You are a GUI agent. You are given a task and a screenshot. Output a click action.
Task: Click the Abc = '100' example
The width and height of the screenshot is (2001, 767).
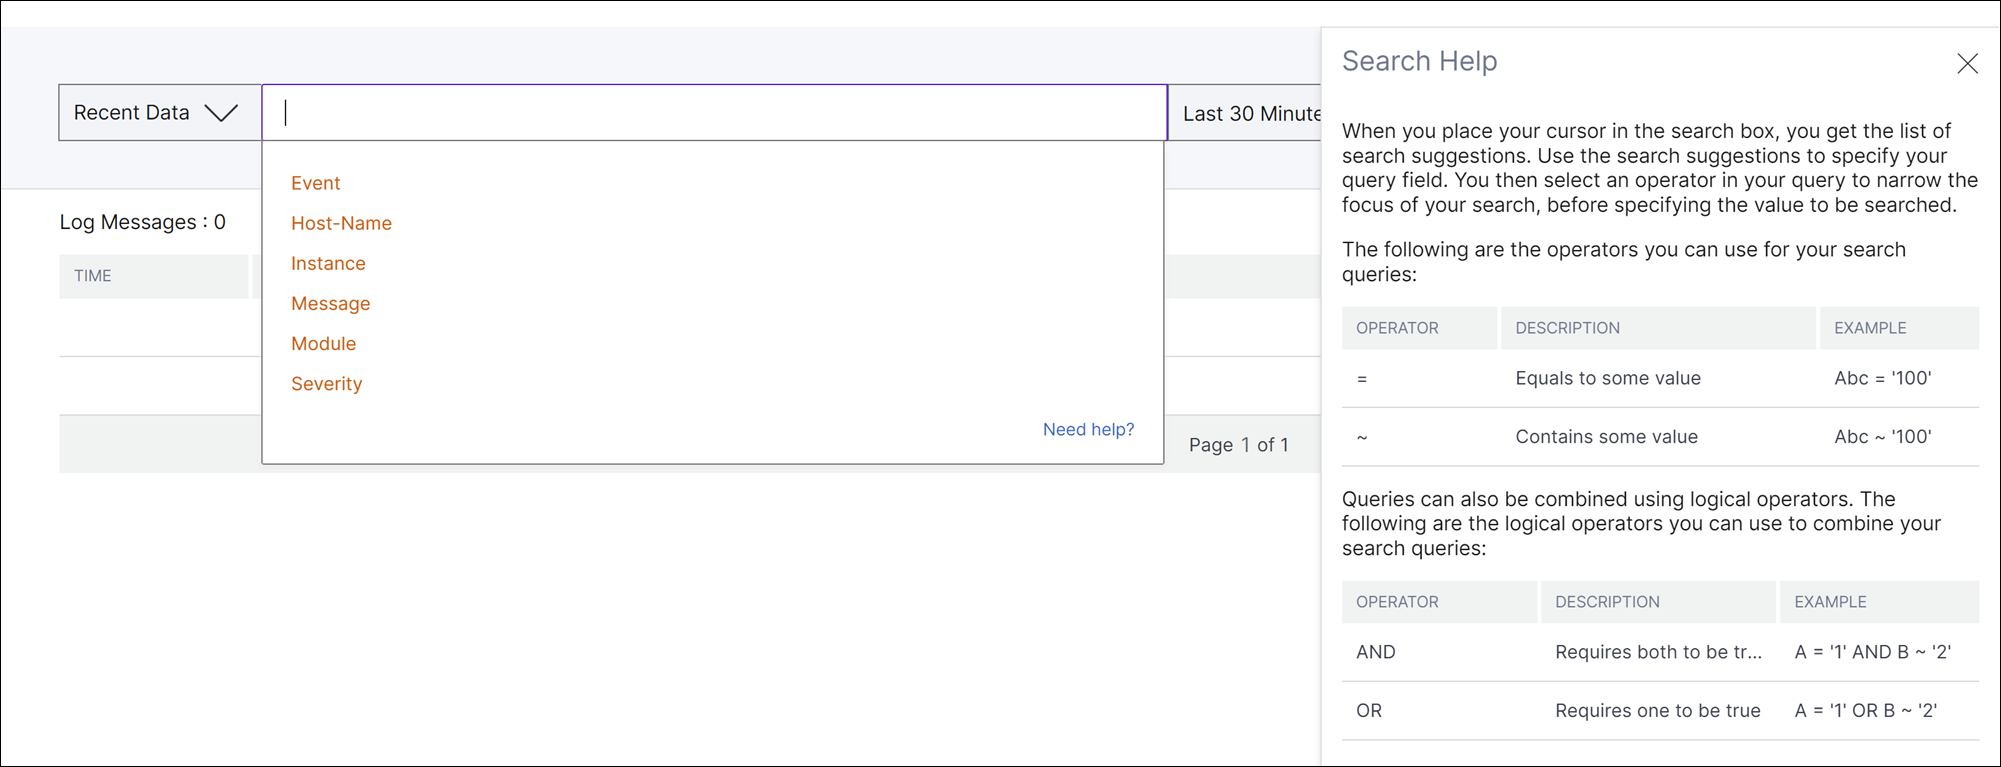point(1882,378)
